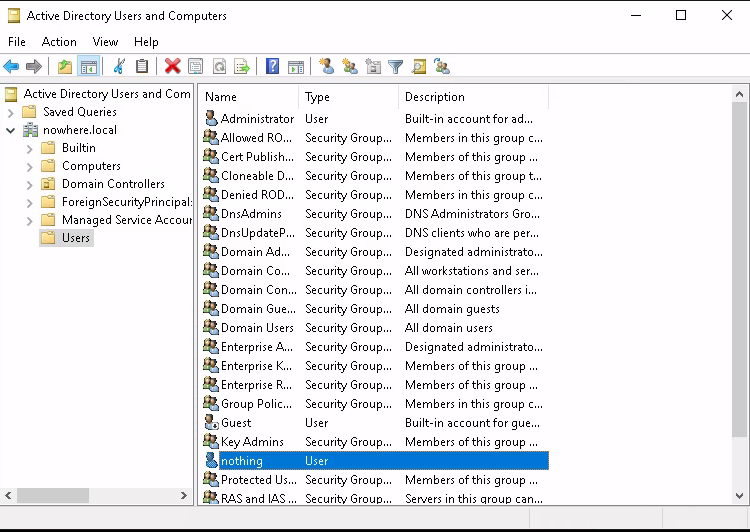The width and height of the screenshot is (750, 532).
Task: Click the Find objects toolbar icon
Action: pos(419,66)
